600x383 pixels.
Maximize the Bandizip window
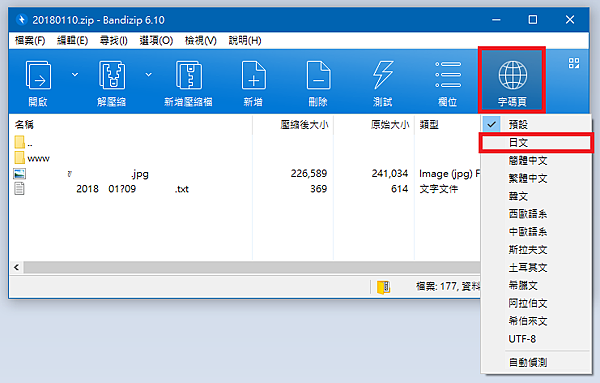click(x=533, y=20)
